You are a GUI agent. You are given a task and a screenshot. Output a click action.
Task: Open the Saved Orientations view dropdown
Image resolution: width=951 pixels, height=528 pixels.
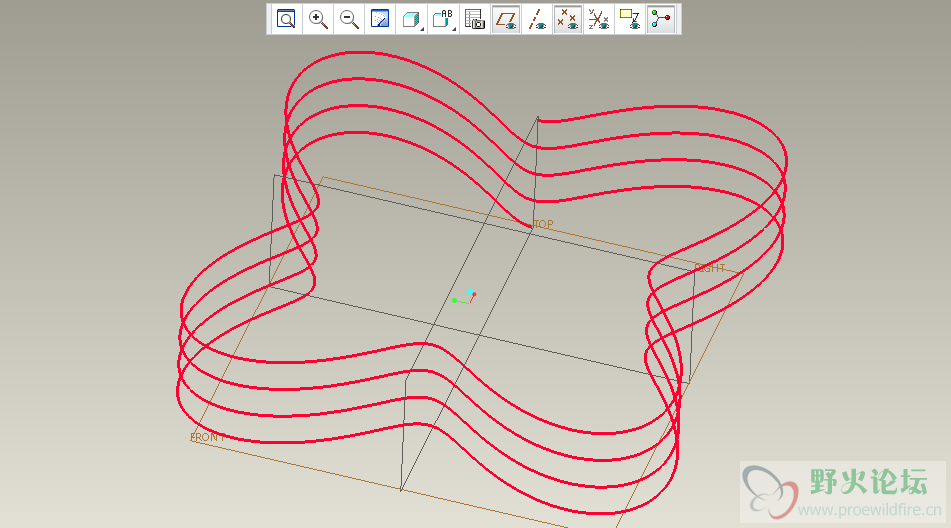click(x=442, y=19)
